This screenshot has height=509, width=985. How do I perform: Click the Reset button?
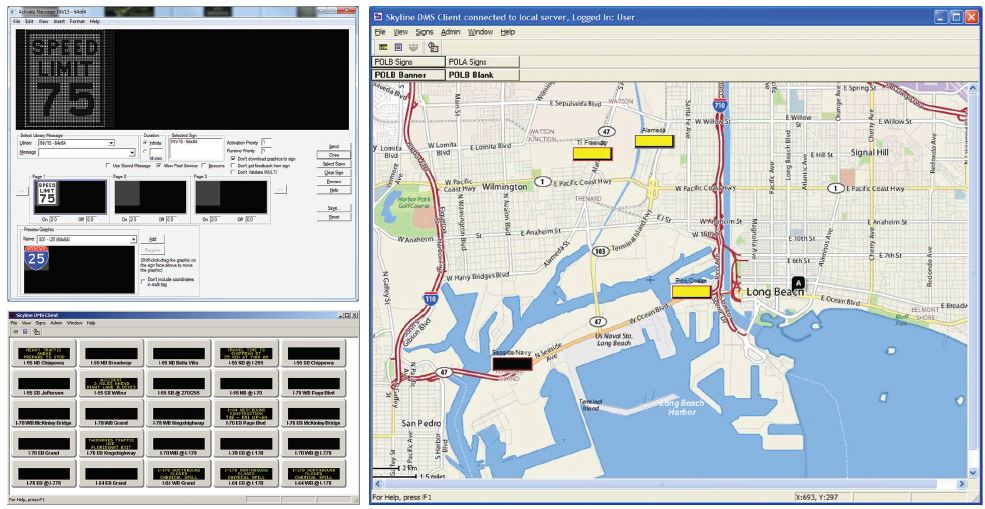334,217
